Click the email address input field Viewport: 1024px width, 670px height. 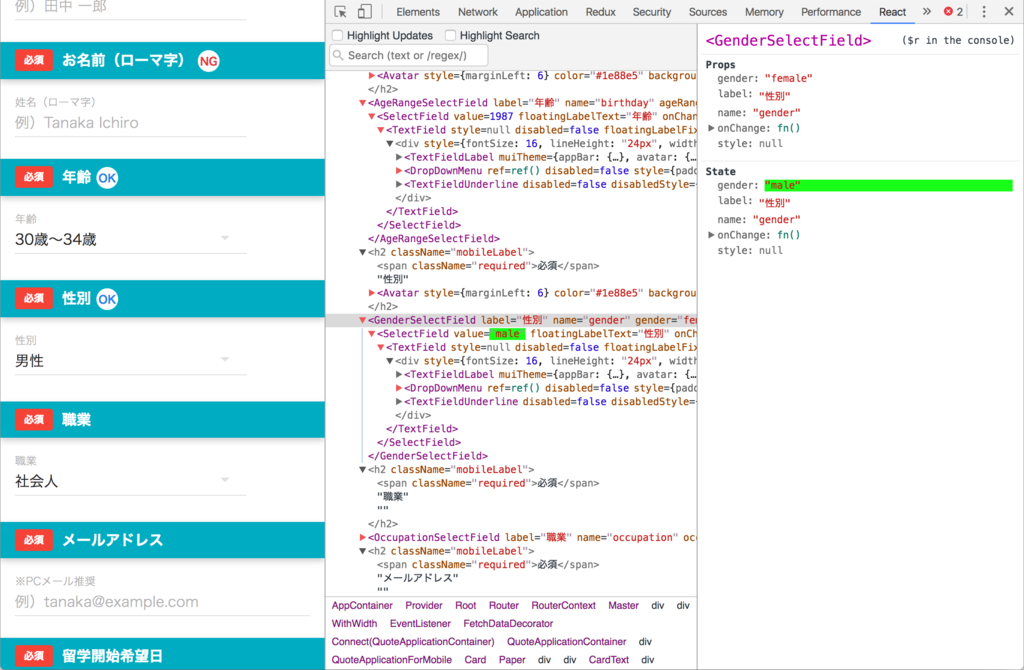[162, 602]
